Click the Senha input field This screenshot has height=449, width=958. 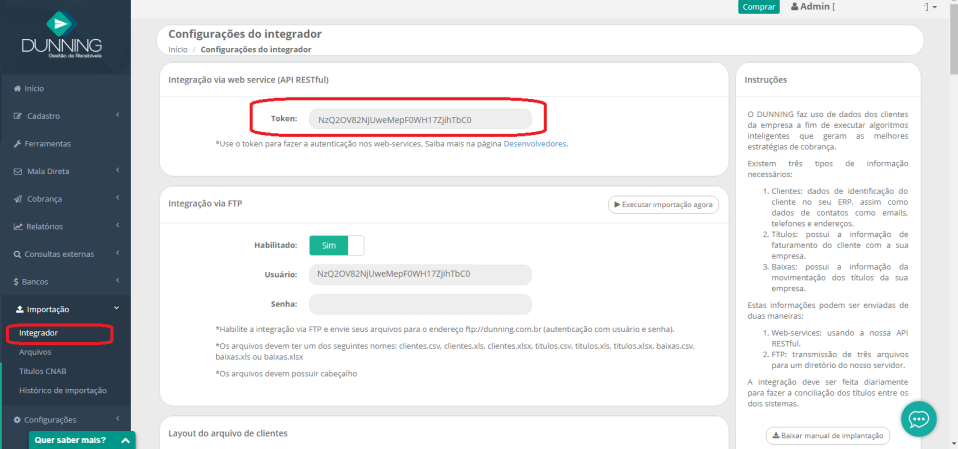(420, 304)
